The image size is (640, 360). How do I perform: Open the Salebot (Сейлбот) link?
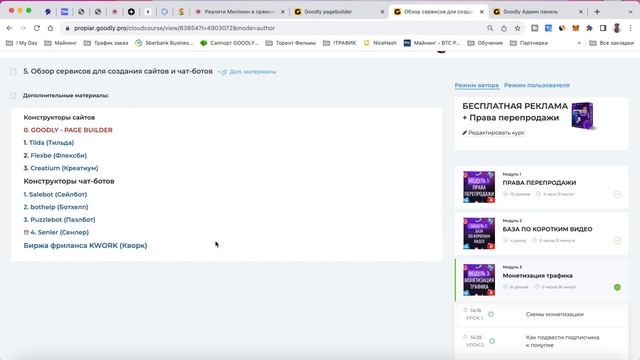[x=58, y=195]
